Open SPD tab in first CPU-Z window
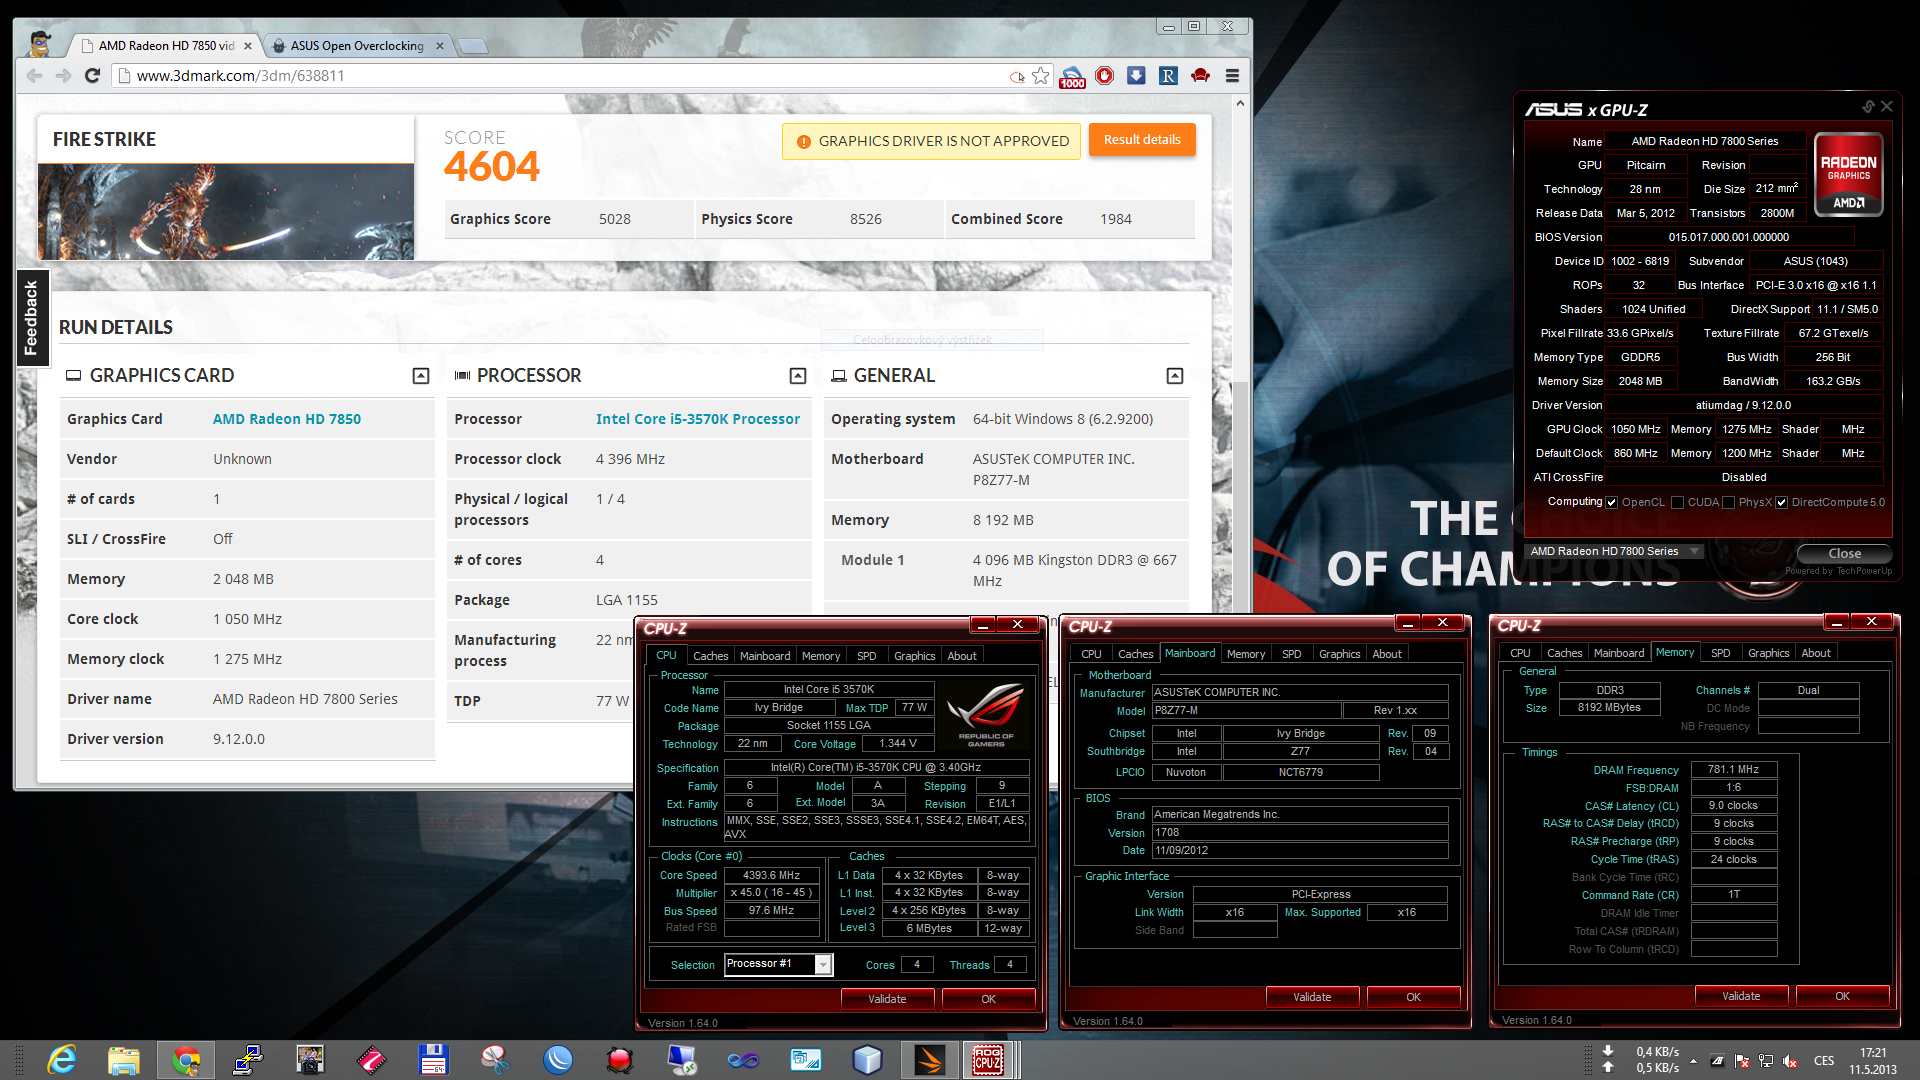Screen dimensions: 1920x1080 867,656
